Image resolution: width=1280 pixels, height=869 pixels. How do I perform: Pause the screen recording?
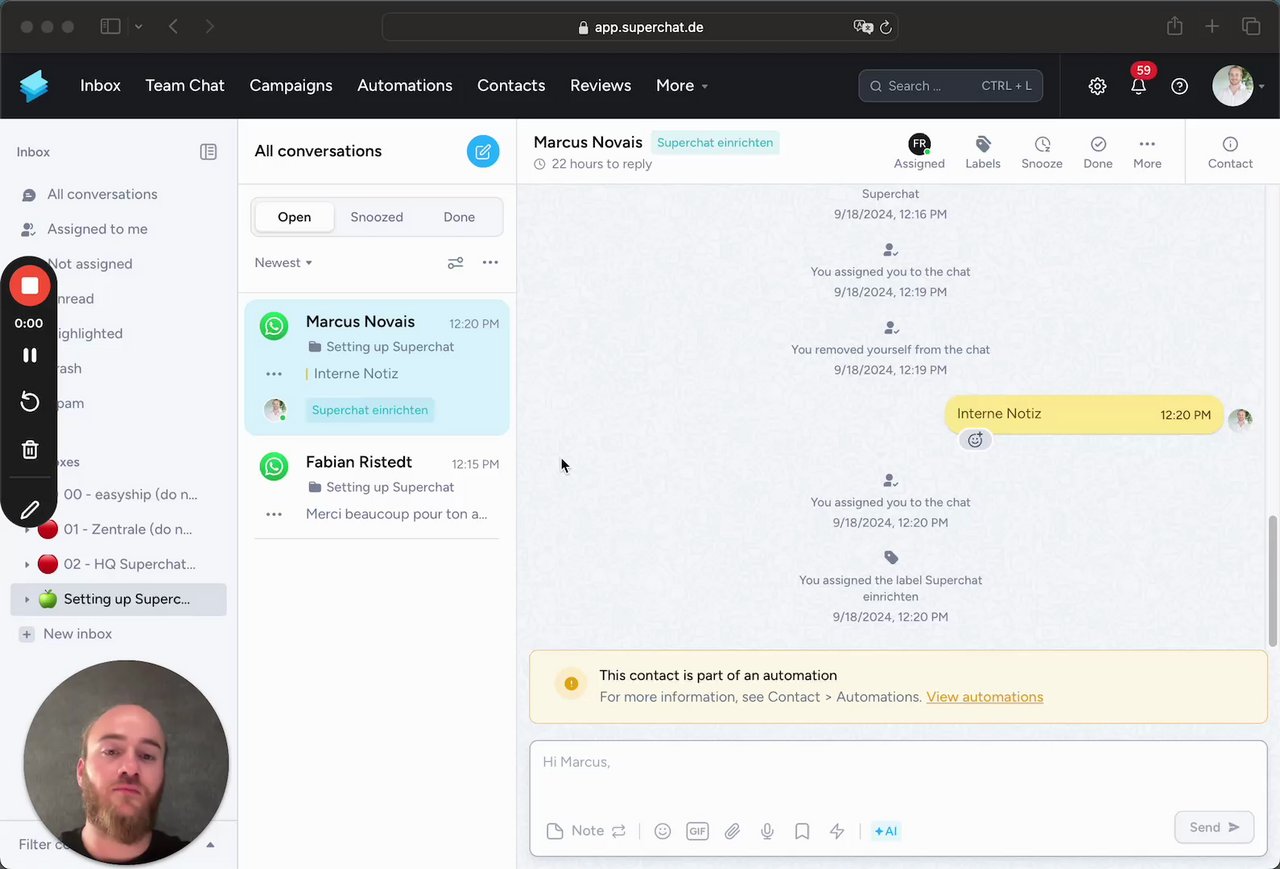tap(30, 355)
